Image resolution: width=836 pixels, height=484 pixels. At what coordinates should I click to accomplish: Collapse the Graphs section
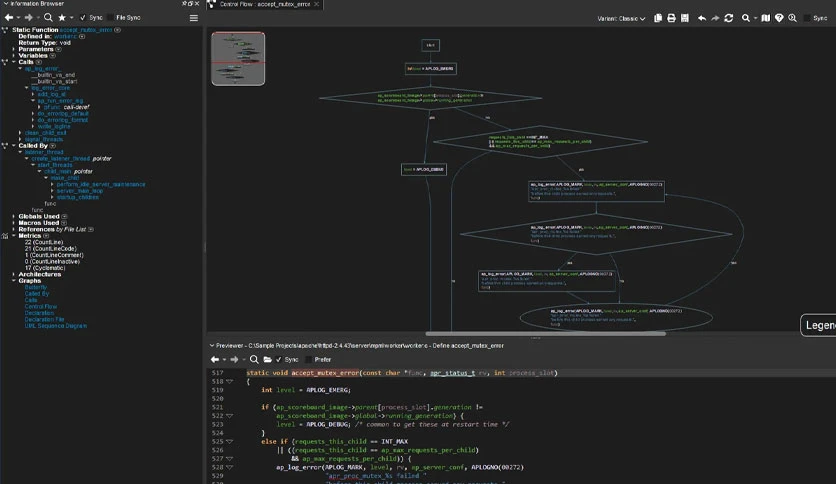coord(14,280)
